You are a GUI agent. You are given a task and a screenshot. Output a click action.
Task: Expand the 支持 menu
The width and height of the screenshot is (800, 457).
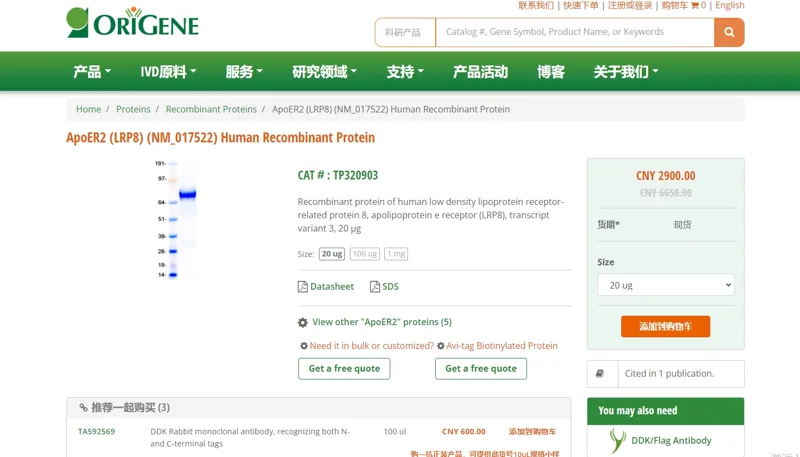(x=405, y=72)
